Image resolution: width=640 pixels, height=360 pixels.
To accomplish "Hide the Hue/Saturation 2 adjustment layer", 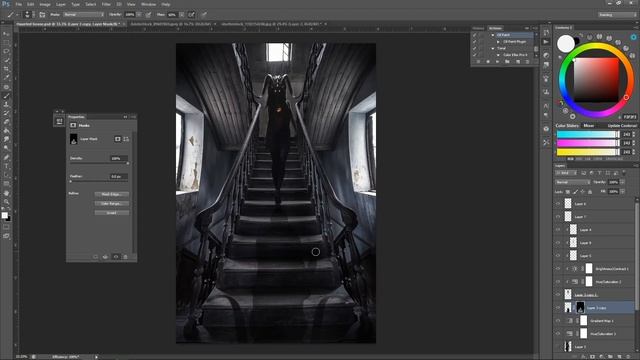I will pos(558,282).
